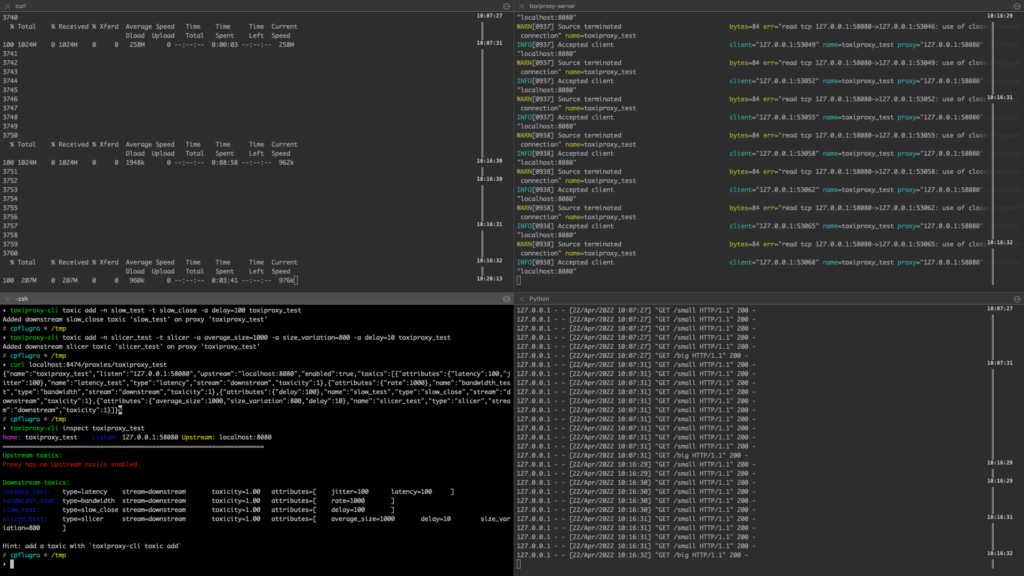Select the curl pane title

[21, 6]
